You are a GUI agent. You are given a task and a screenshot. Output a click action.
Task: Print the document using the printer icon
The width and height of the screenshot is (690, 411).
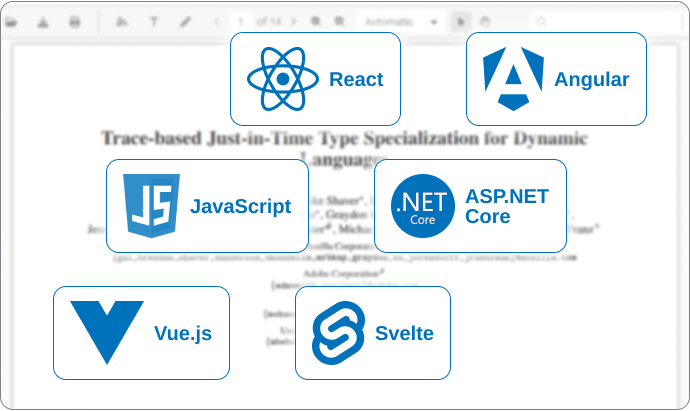(75, 22)
